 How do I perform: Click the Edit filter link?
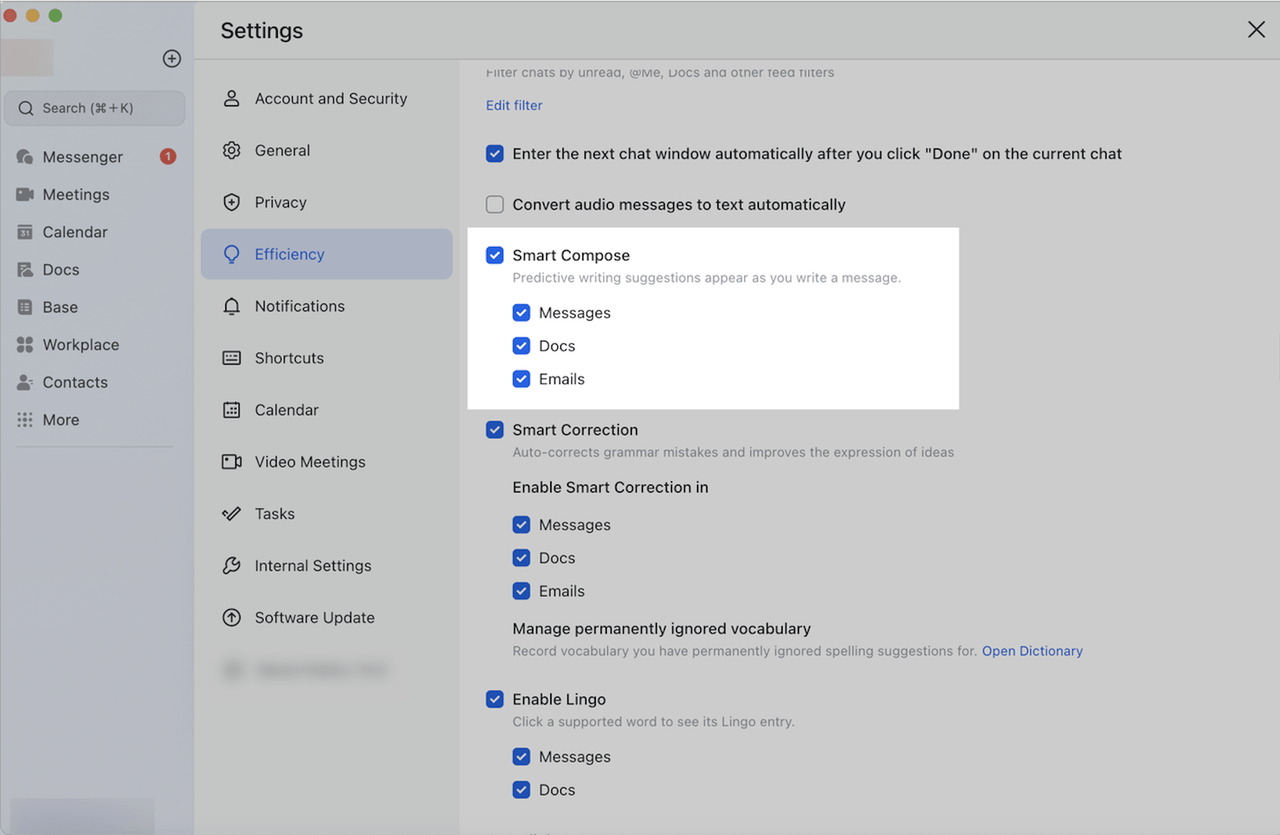point(514,105)
